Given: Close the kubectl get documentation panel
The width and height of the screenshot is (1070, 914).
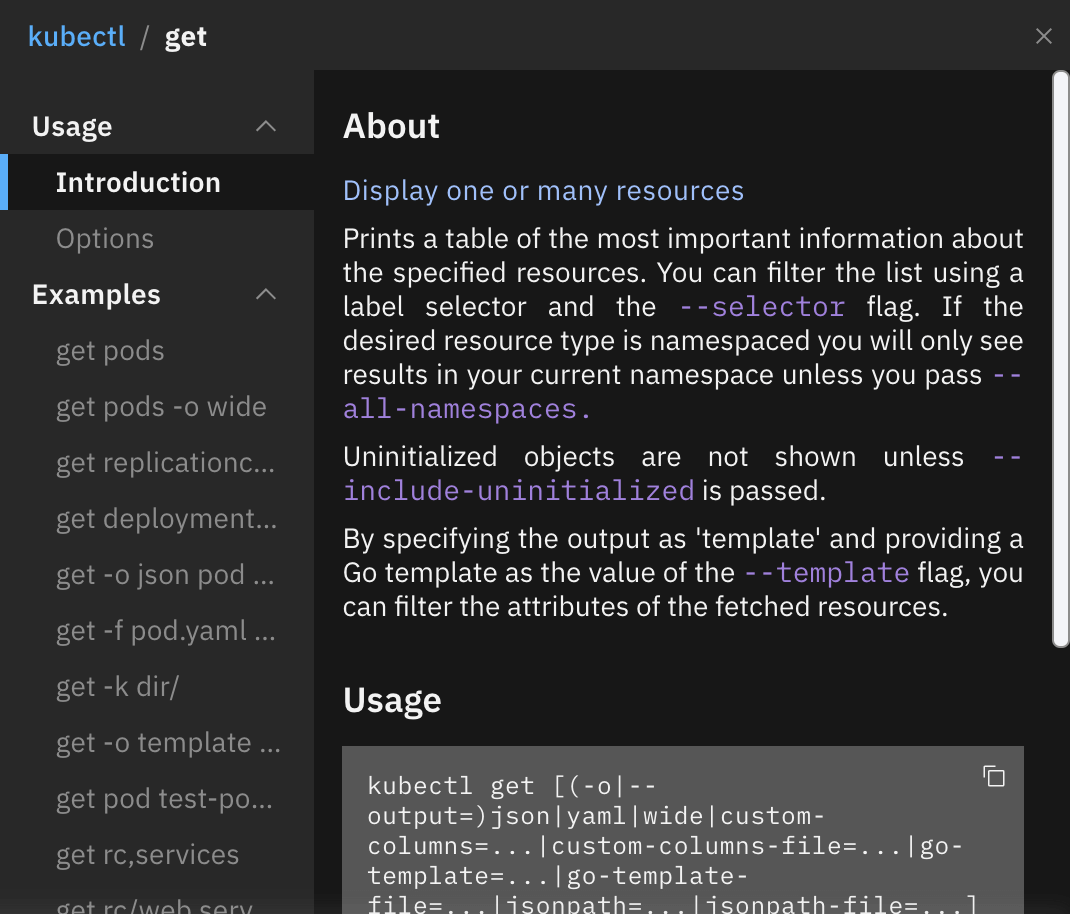Looking at the screenshot, I should [x=1043, y=36].
